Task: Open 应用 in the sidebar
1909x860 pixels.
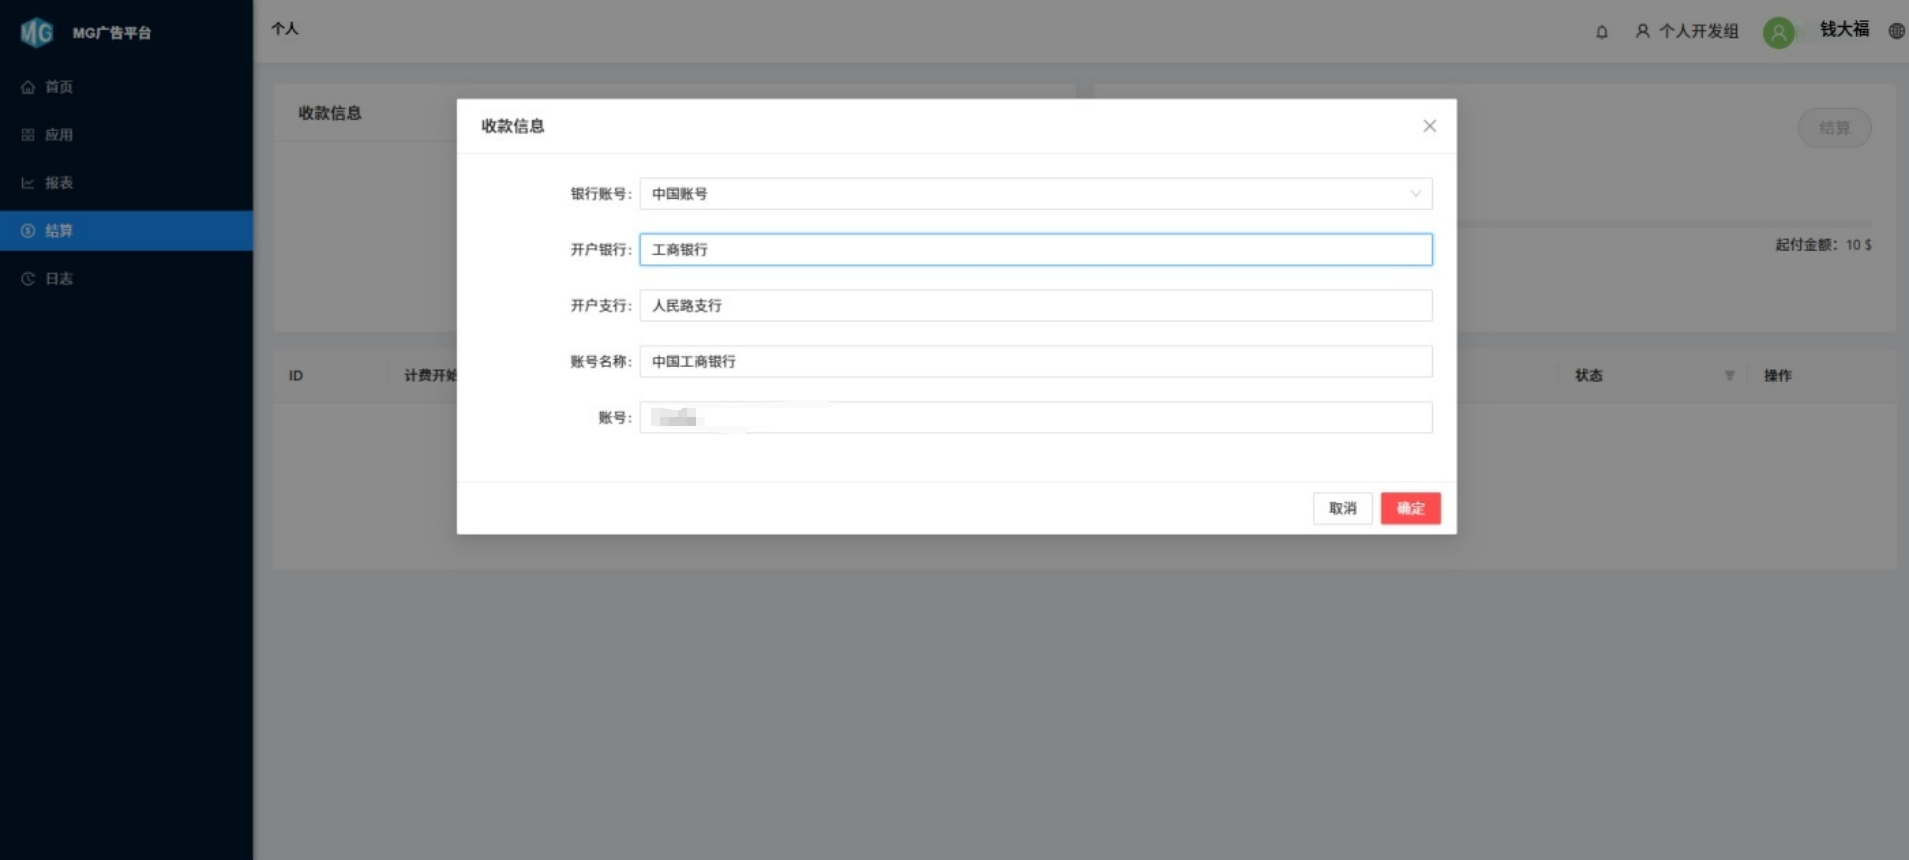Action: [x=59, y=135]
